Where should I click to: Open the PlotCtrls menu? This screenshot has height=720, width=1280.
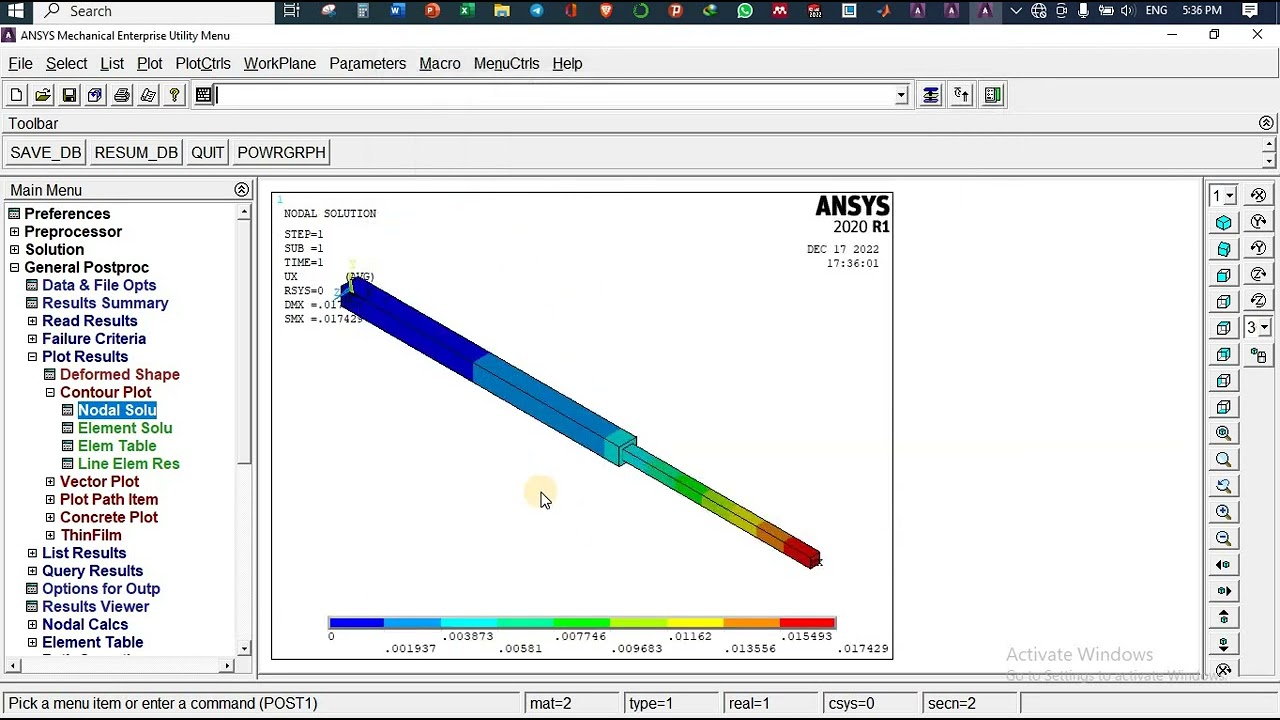click(x=203, y=63)
